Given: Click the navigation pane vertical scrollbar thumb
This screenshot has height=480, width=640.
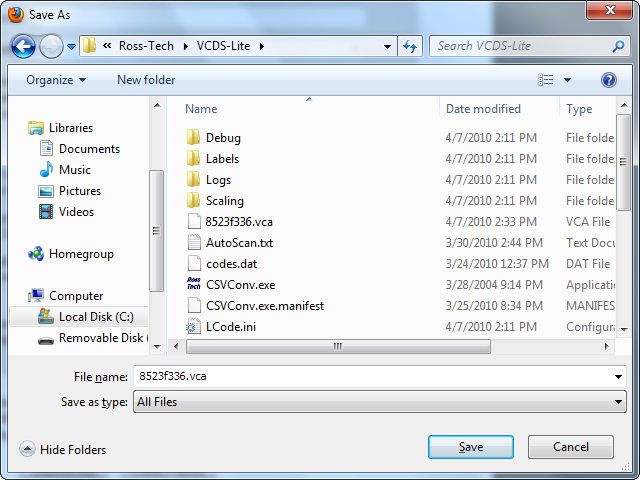Looking at the screenshot, I should [156, 231].
